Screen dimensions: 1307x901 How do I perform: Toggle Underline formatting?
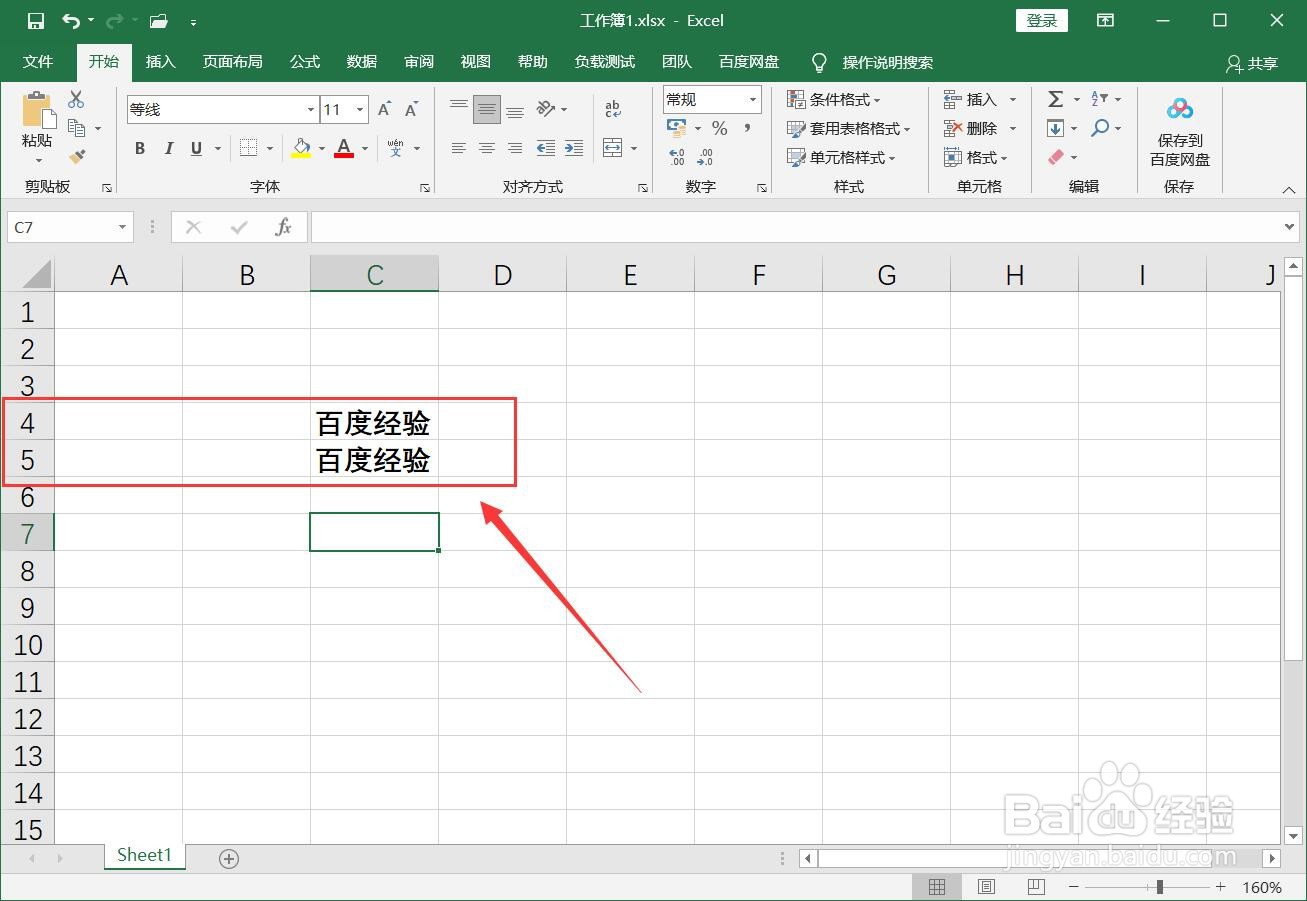[x=196, y=149]
